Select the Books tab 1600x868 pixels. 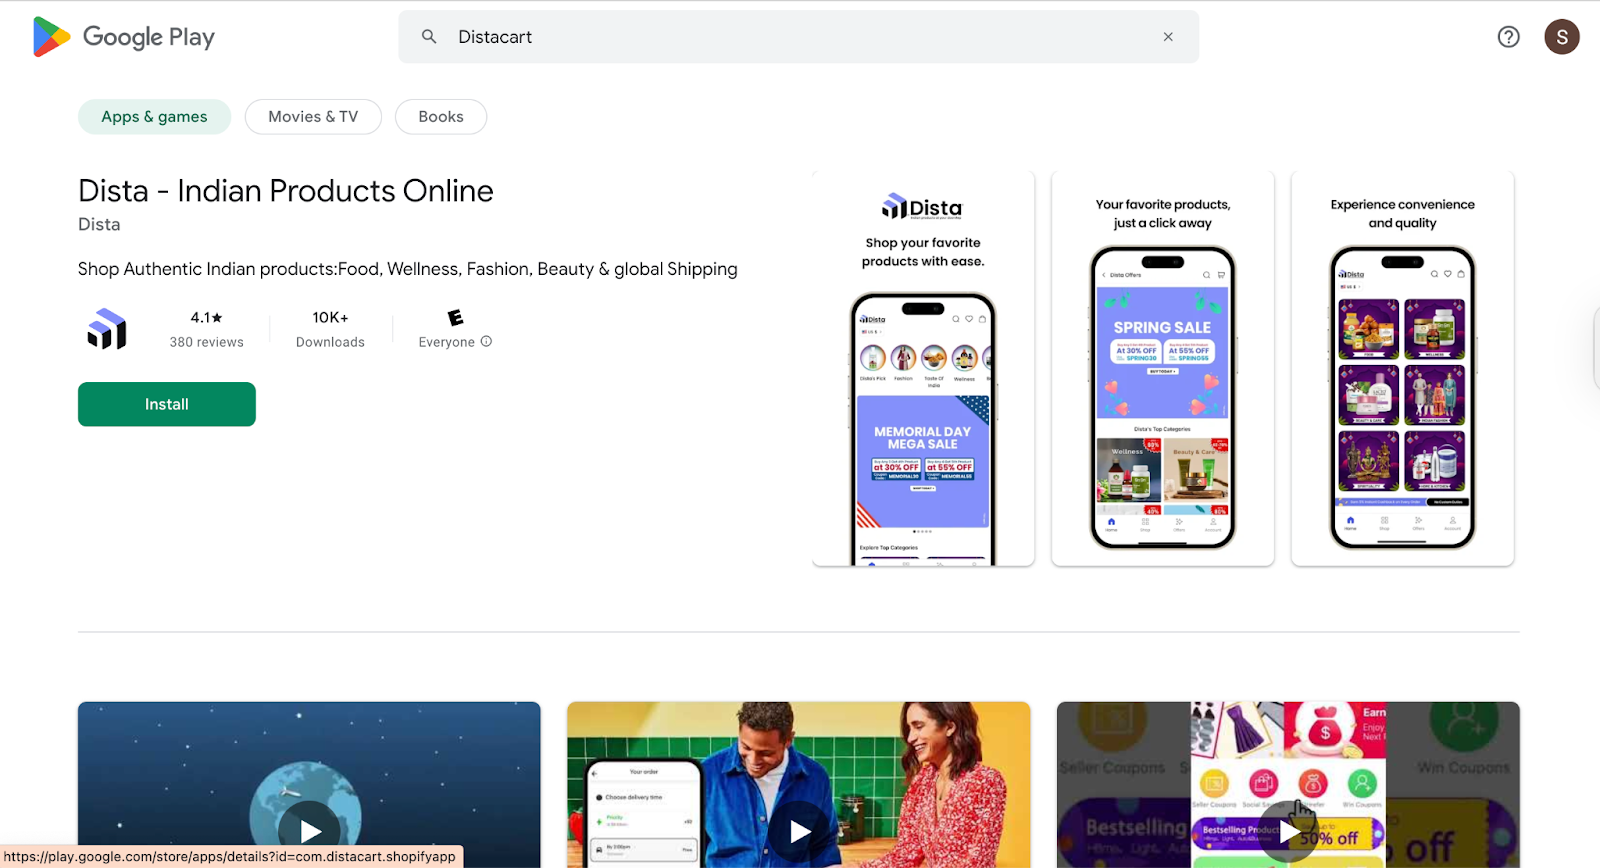click(x=441, y=117)
